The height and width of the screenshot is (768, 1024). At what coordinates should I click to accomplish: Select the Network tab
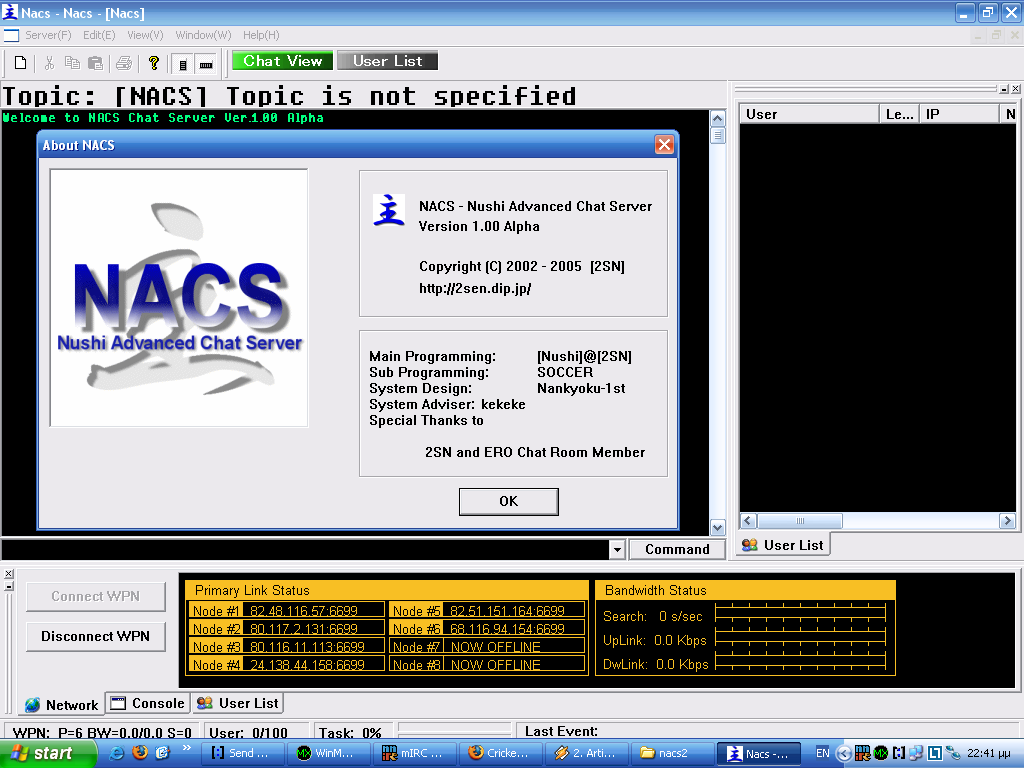(61, 705)
